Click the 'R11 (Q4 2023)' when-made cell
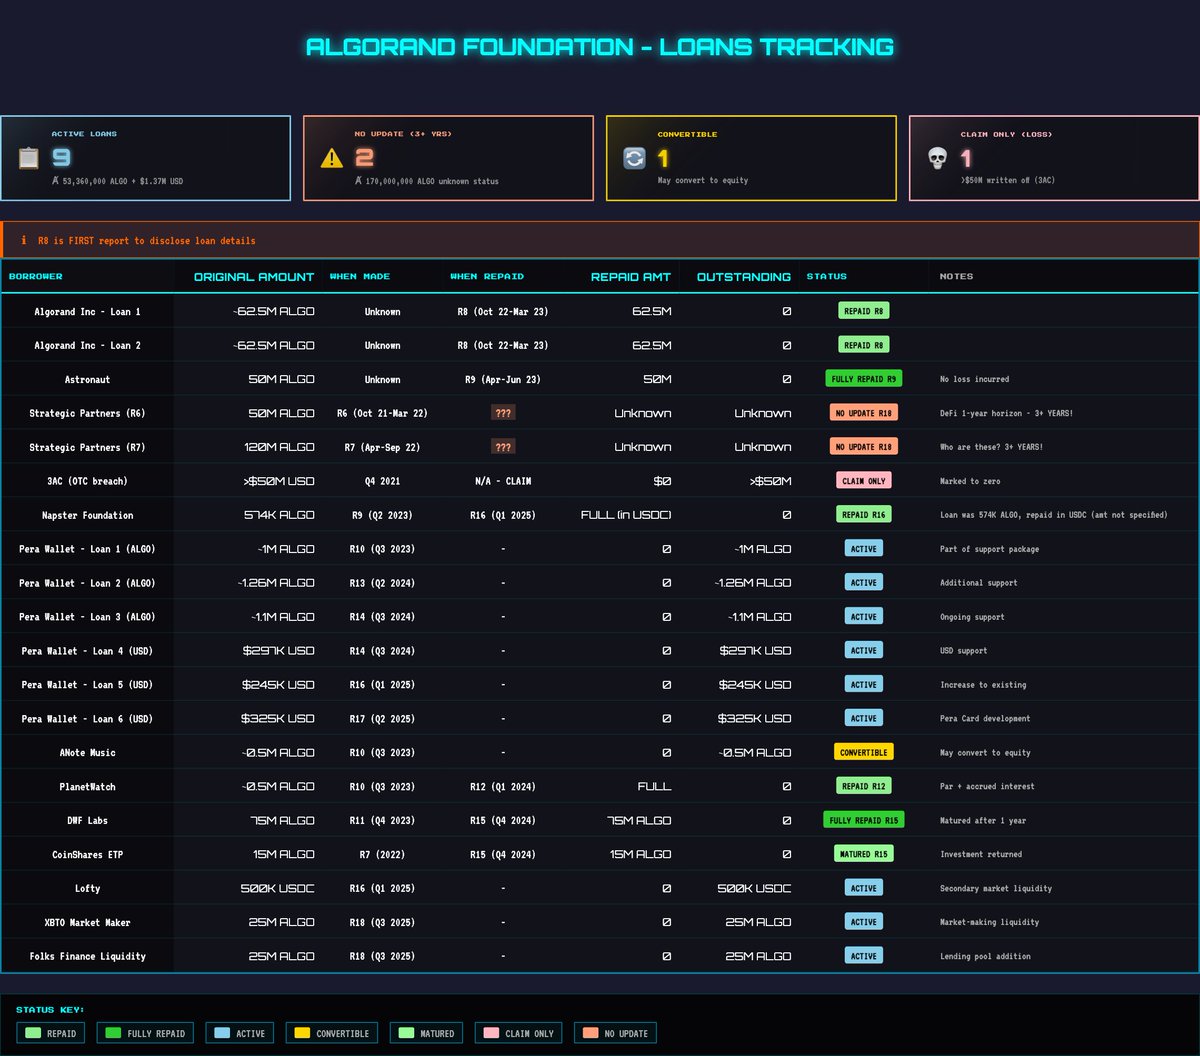Screen dimensions: 1200x1056 pyautogui.click(x=382, y=820)
